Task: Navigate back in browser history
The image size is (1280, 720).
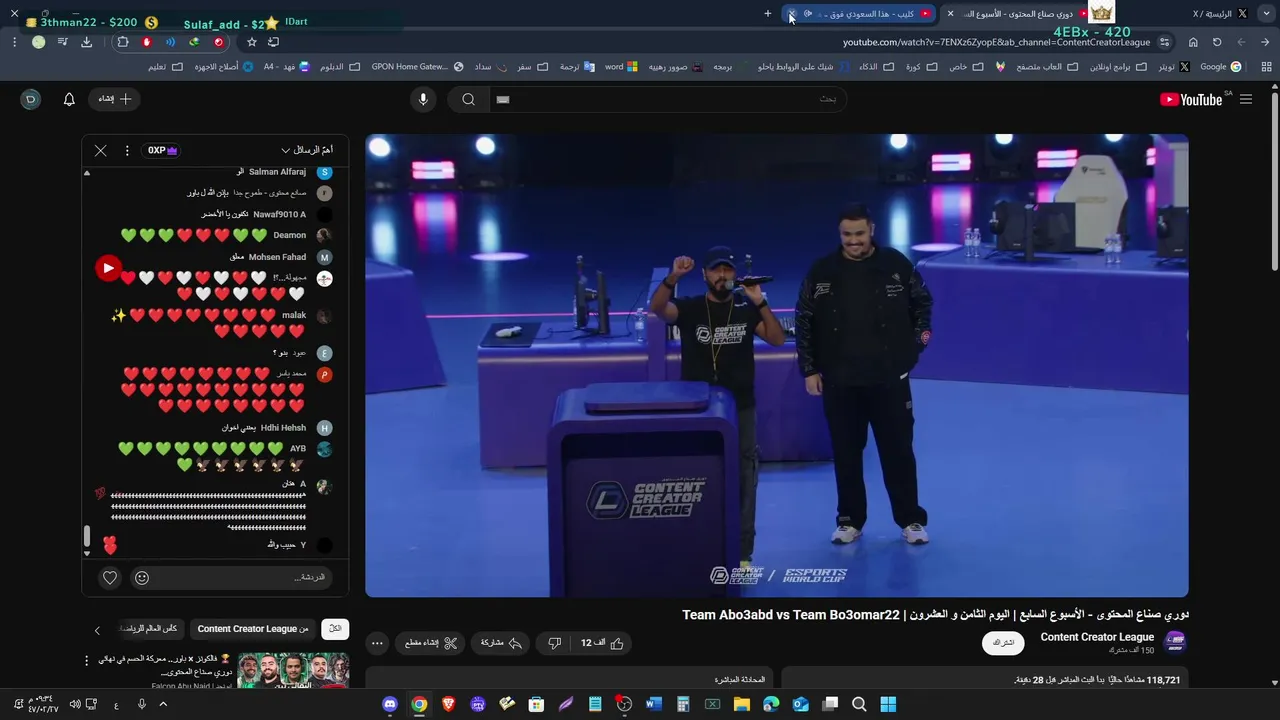Action: click(x=1265, y=42)
